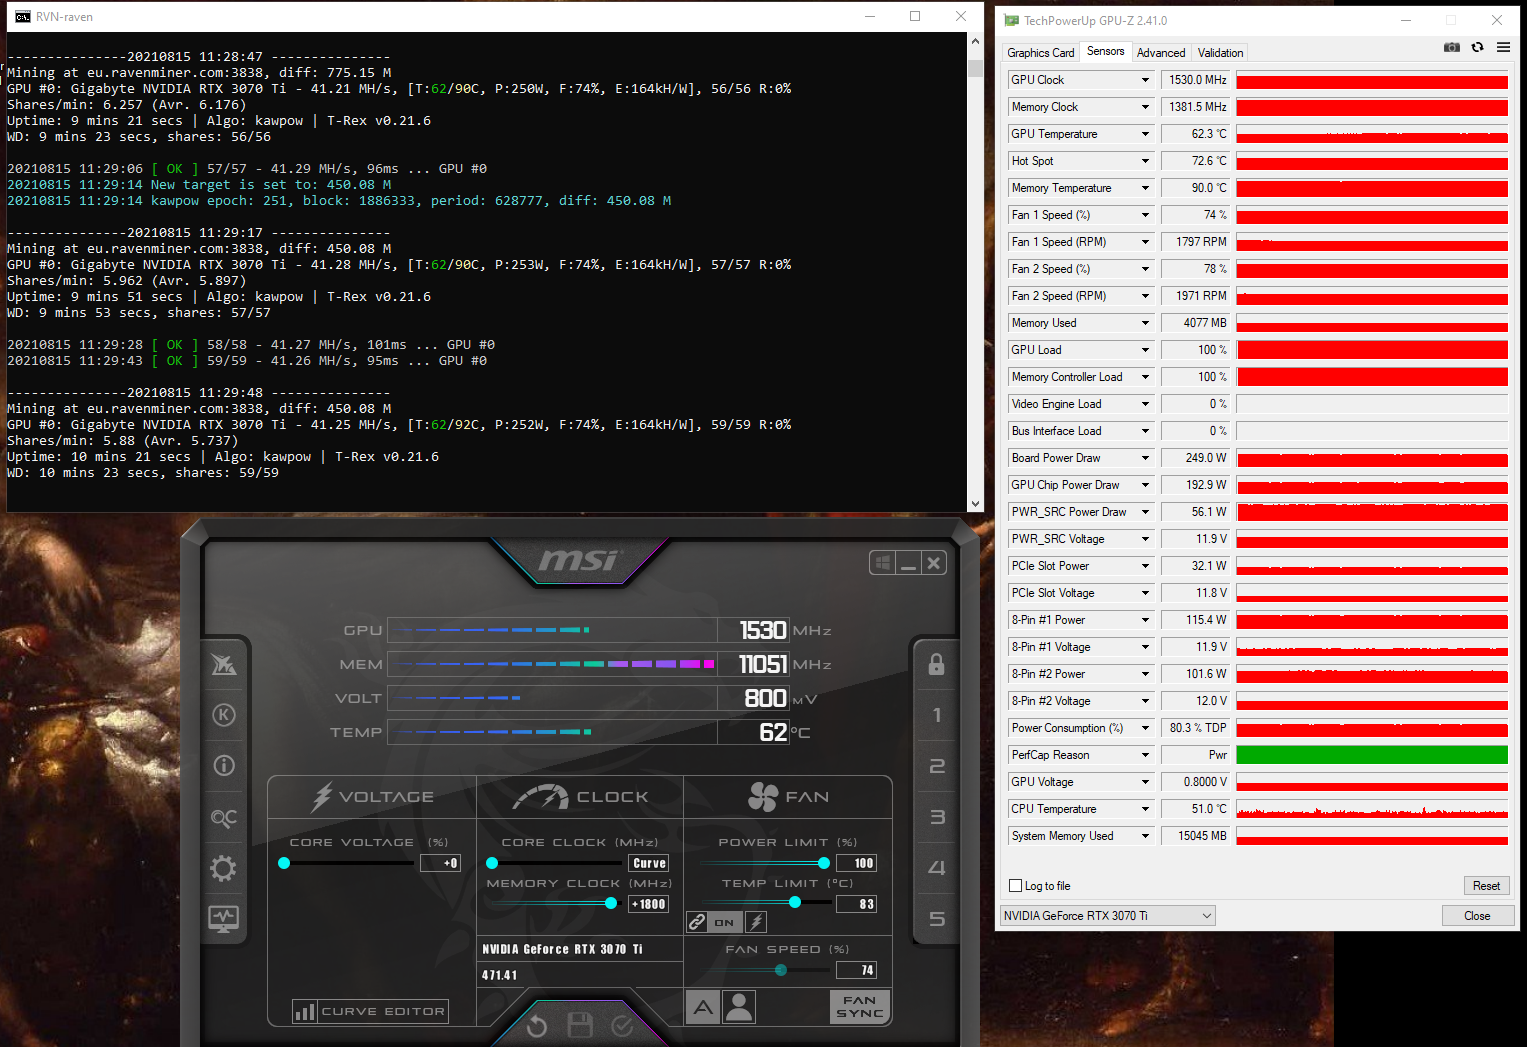Click the K icon in Afterburner sidebar

coord(224,715)
